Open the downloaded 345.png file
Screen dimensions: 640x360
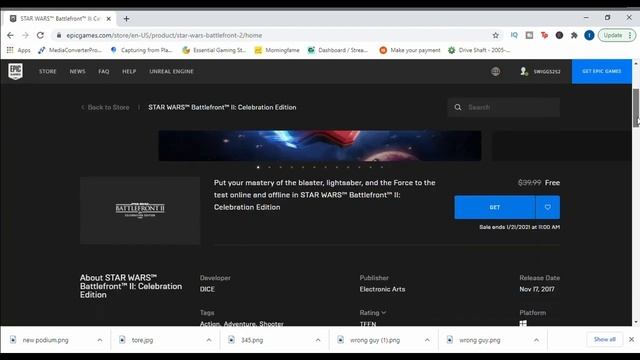tap(252, 340)
